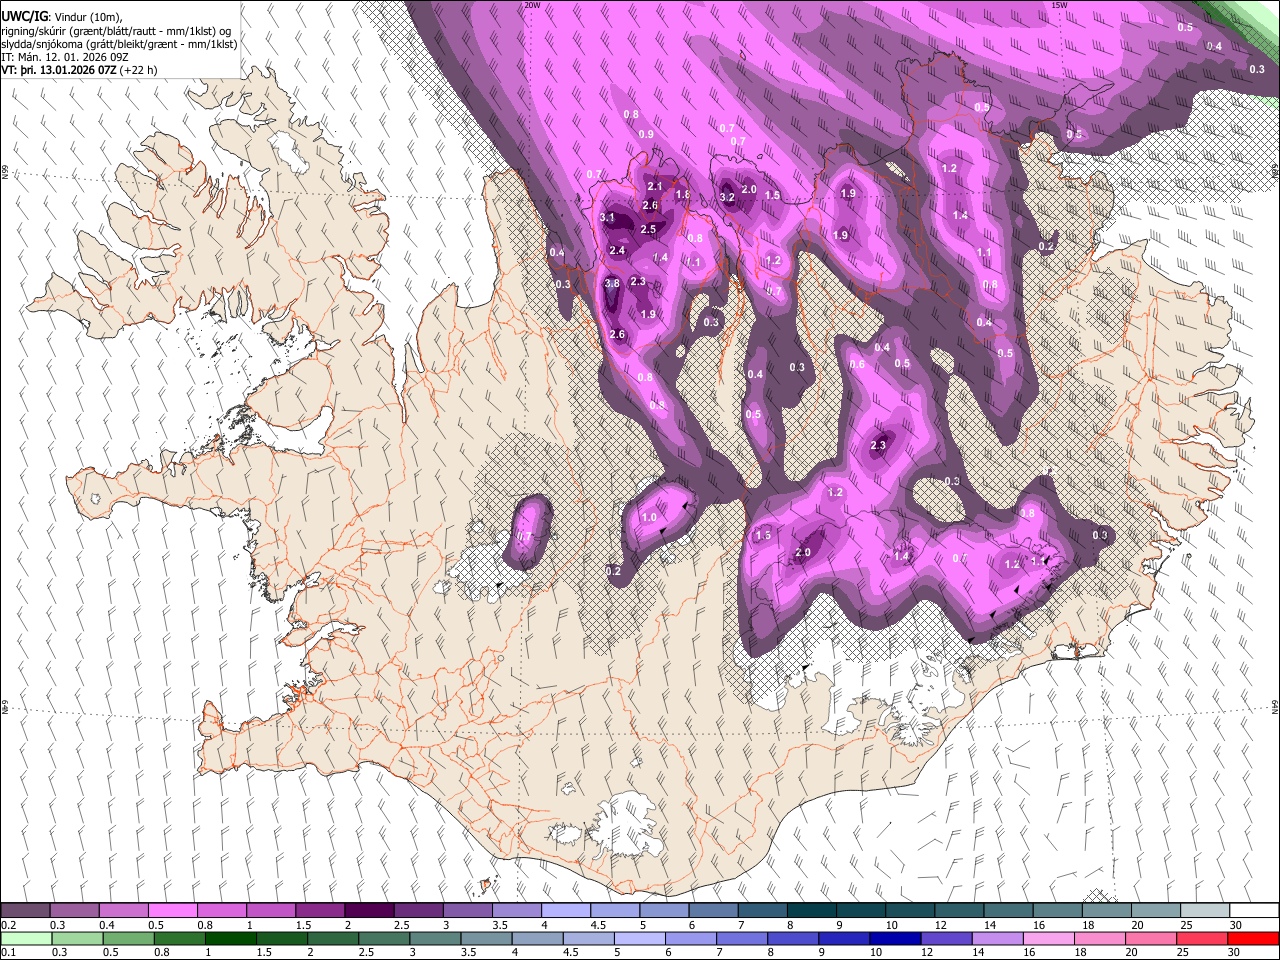Screen dimensions: 1280x960
Task: Click the 'UWC/IG: Vindur (10m)' title line
Action: point(62,17)
